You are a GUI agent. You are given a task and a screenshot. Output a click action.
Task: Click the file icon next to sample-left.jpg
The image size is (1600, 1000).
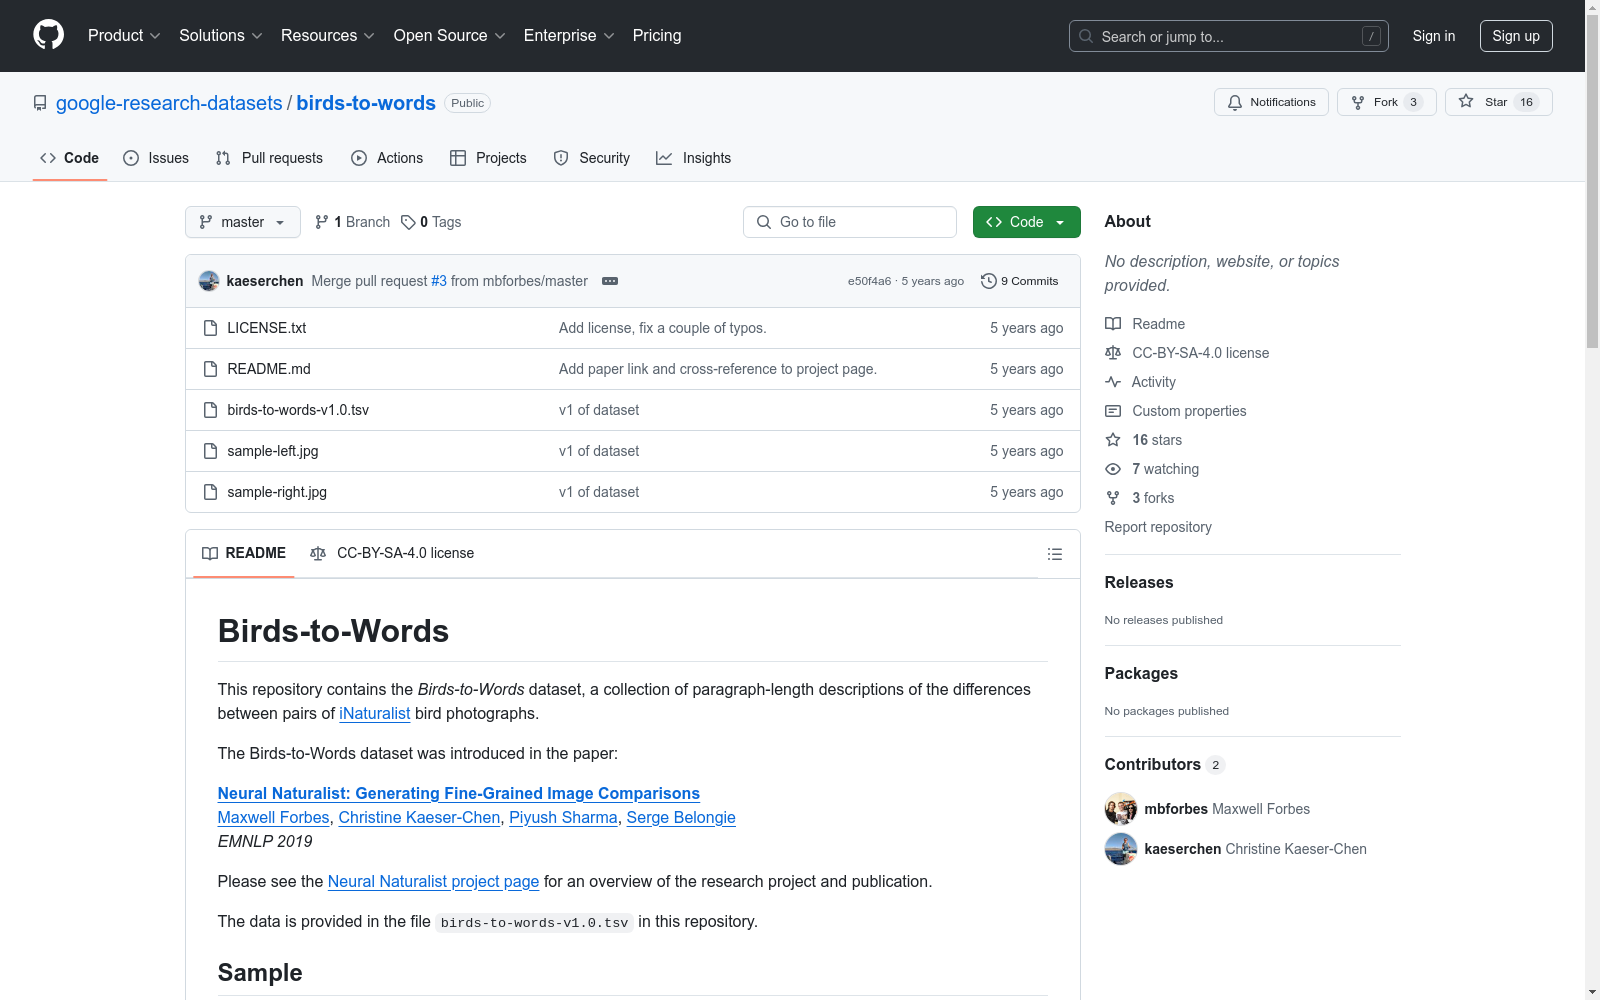point(210,451)
